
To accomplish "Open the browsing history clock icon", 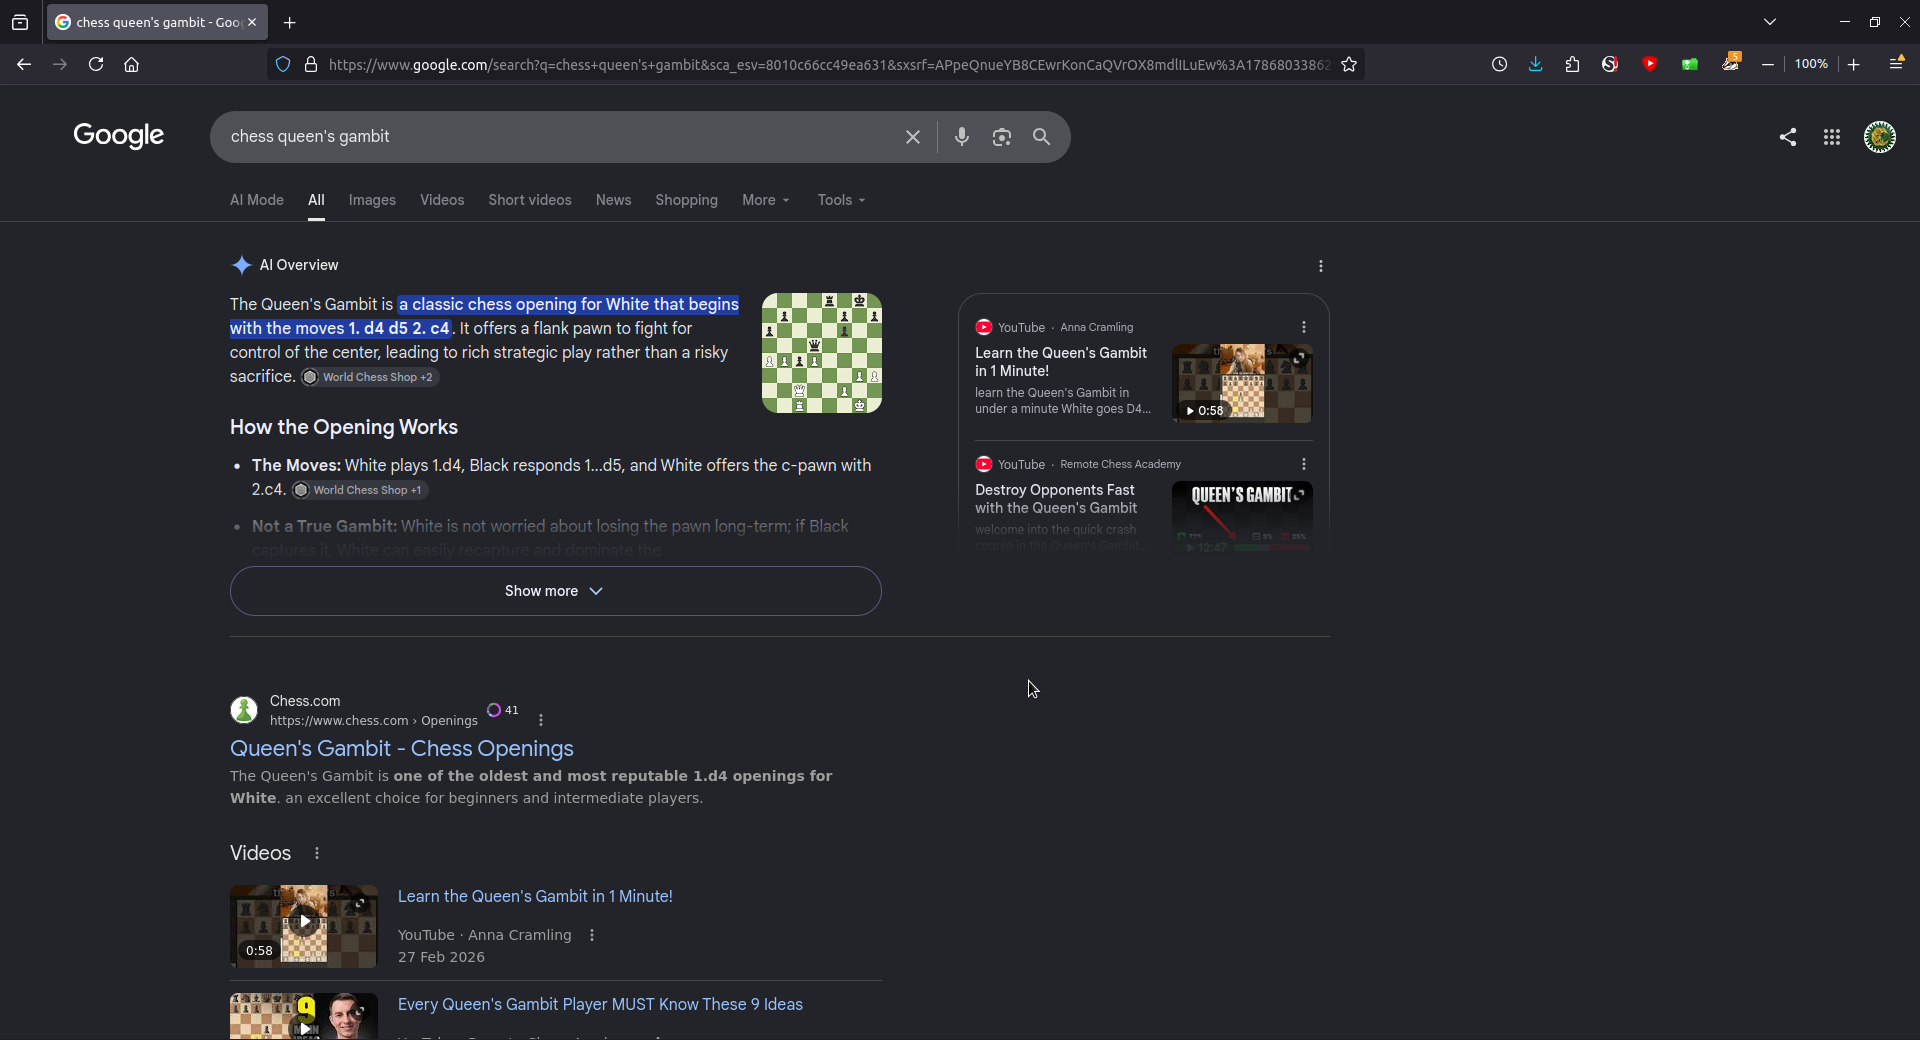I will pos(1499,64).
